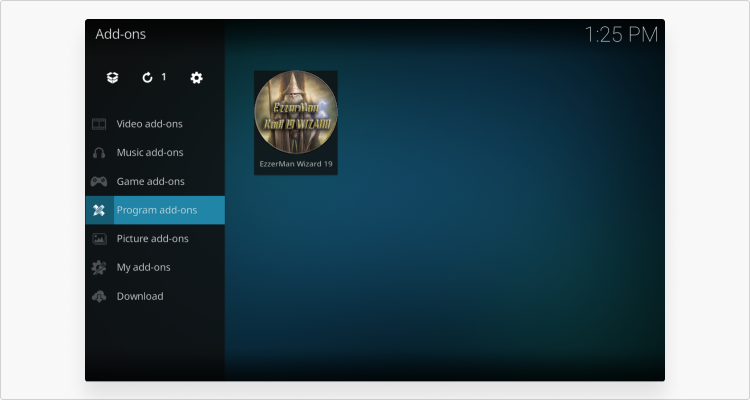This screenshot has height=400, width=750.
Task: Click the tools icon for Program add-ons
Action: tap(99, 210)
